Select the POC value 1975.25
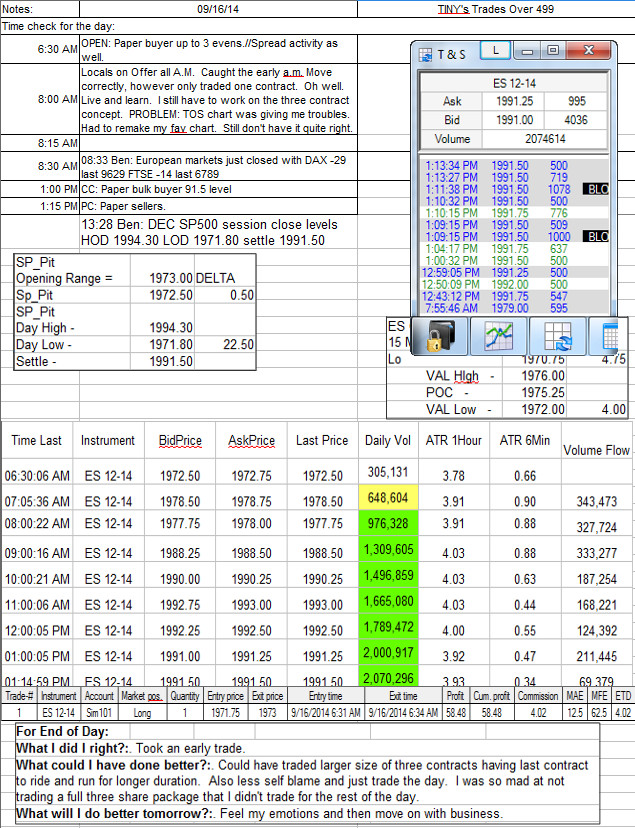The image size is (635, 828). pos(534,392)
